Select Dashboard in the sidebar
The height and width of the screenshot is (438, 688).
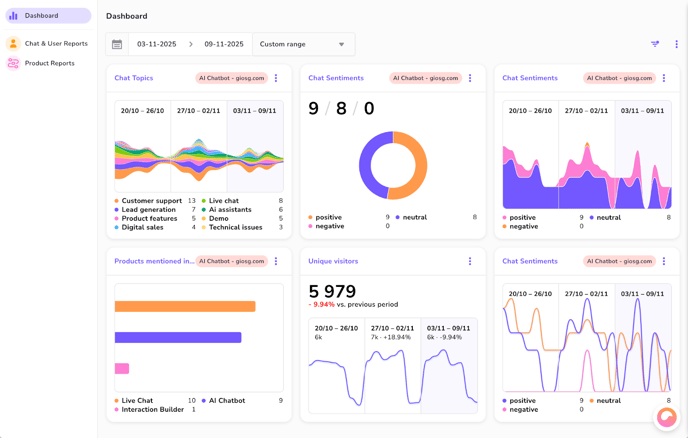pyautogui.click(x=47, y=16)
